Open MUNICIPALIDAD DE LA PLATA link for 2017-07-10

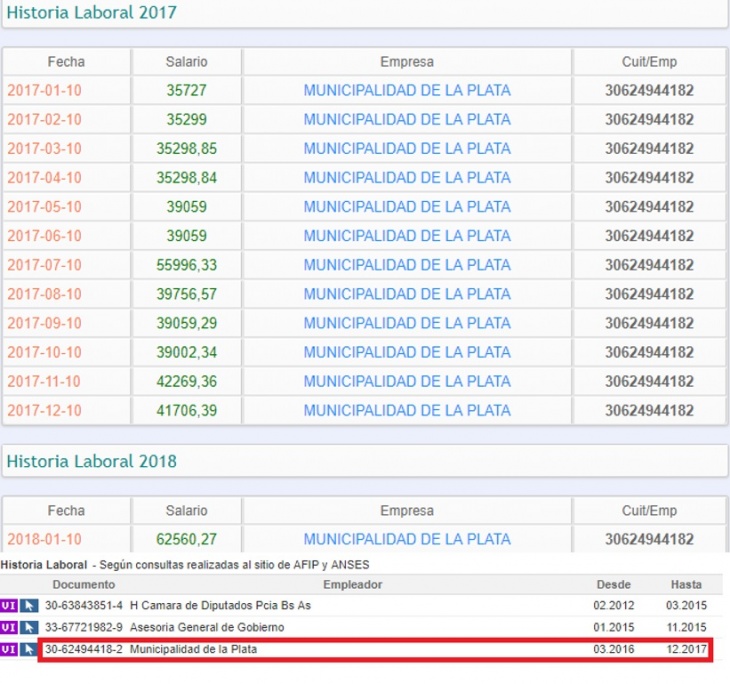coord(407,265)
